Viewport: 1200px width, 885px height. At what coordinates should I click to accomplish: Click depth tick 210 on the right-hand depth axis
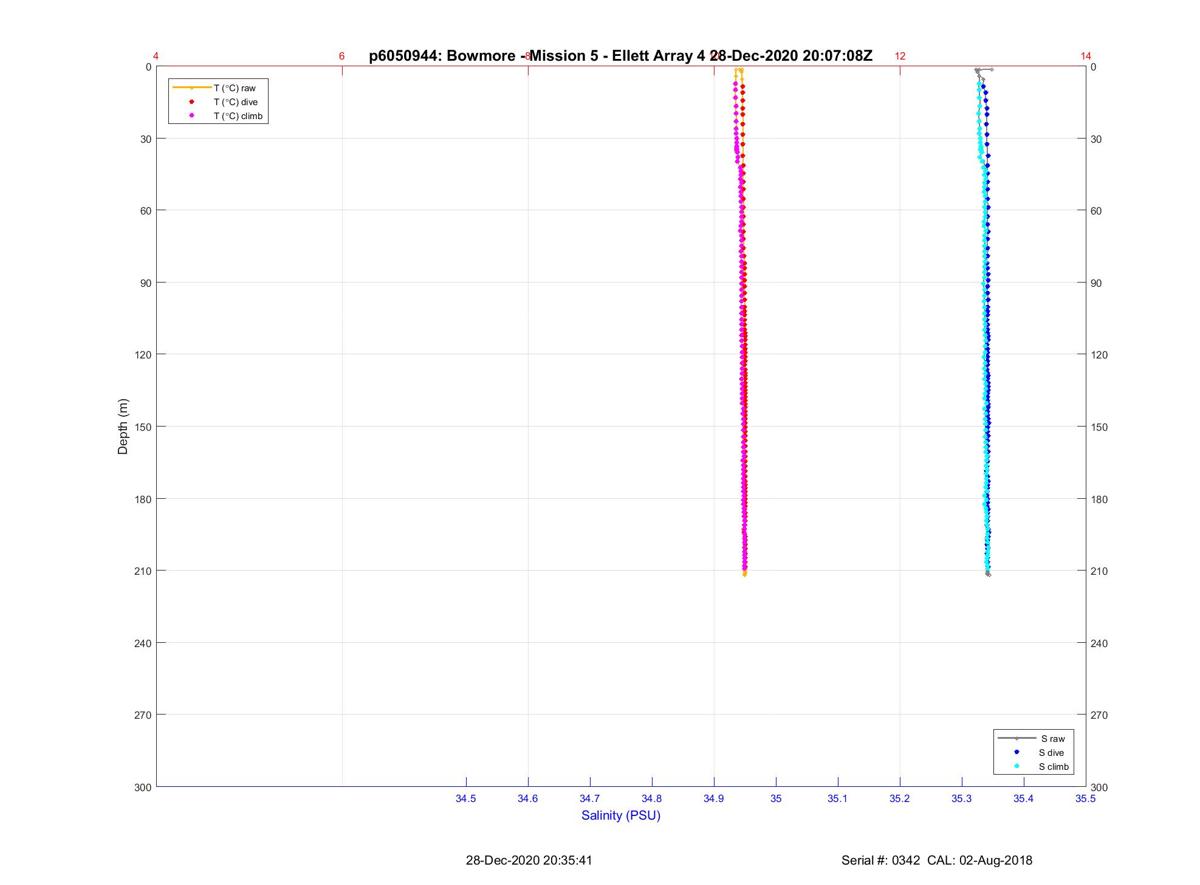point(1100,571)
